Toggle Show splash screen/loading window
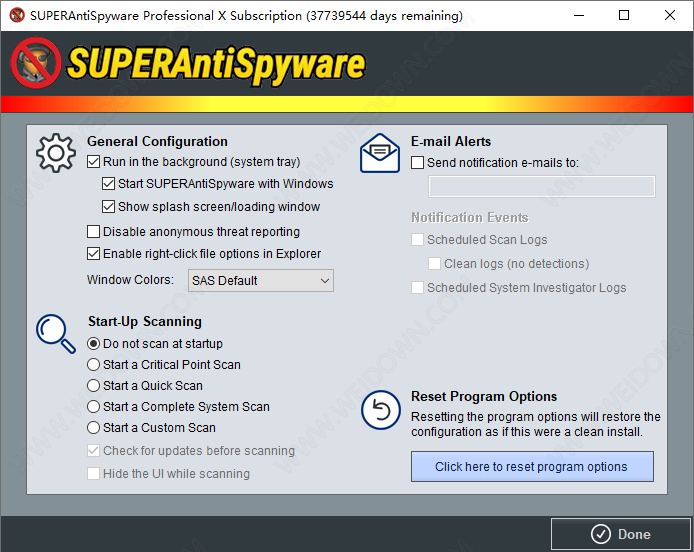The height and width of the screenshot is (552, 694). tap(108, 207)
